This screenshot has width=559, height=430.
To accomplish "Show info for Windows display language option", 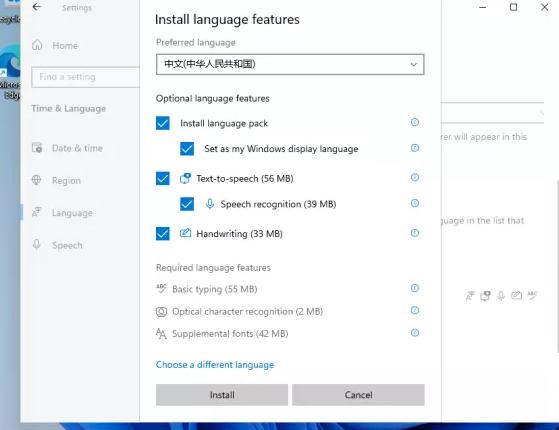I will coord(415,148).
